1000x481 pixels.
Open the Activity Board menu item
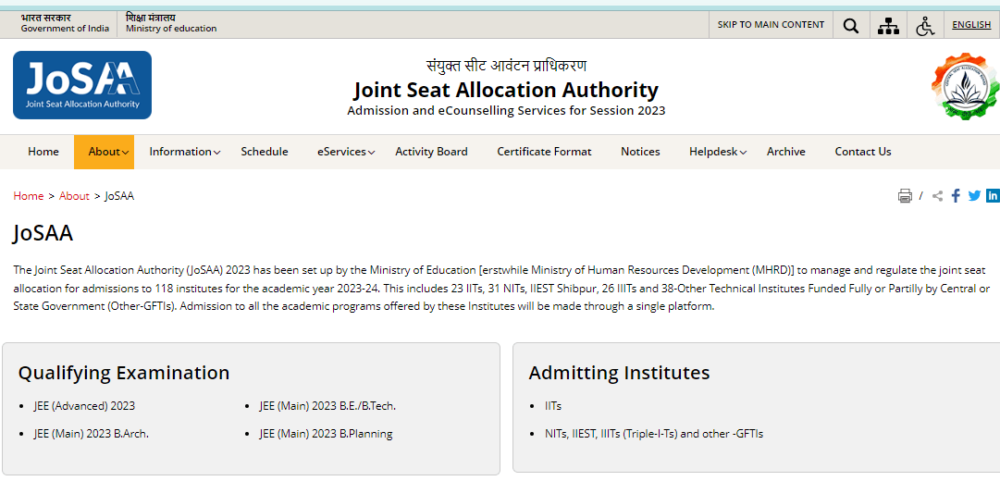[431, 152]
